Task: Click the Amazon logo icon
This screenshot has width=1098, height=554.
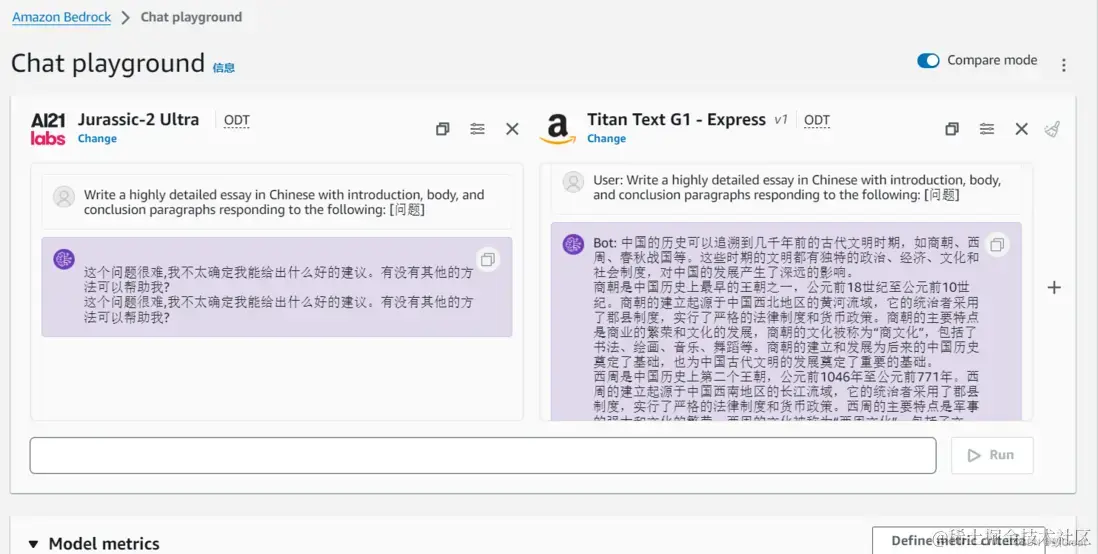Action: (x=557, y=130)
